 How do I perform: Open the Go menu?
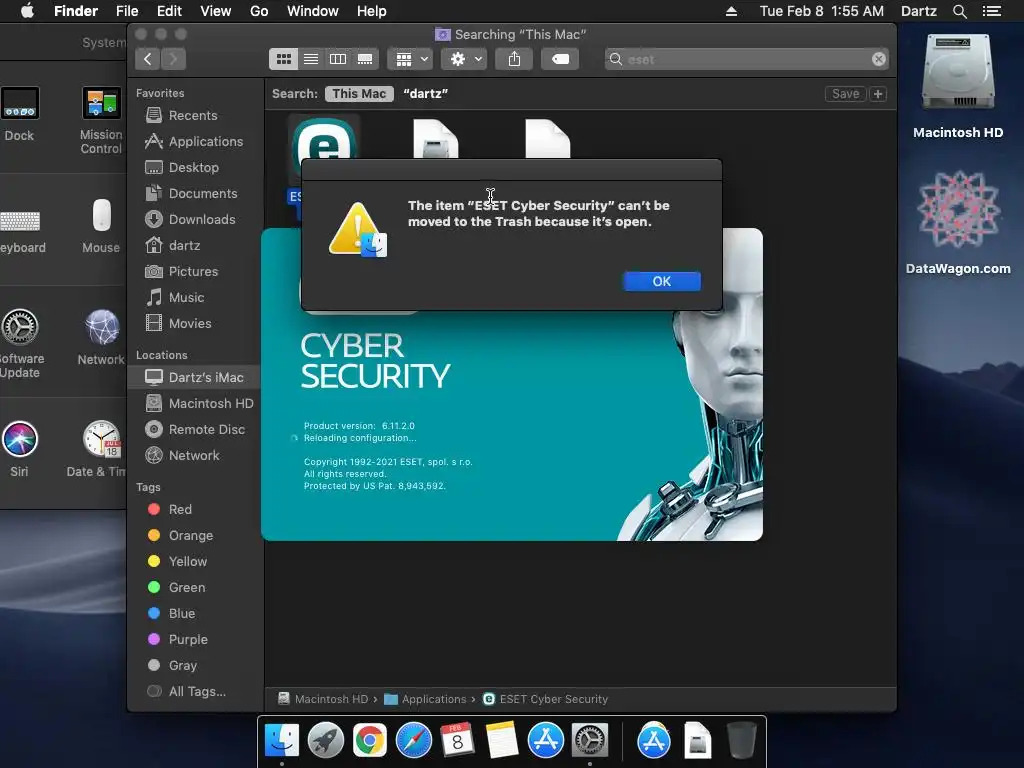click(259, 11)
